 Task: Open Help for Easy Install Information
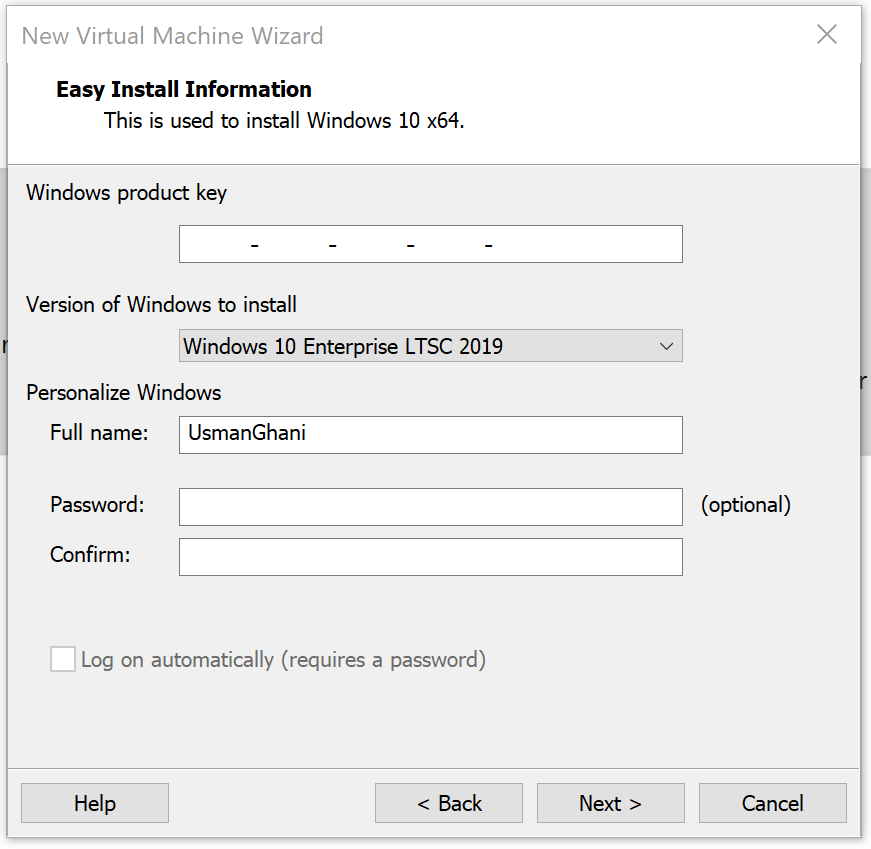click(x=94, y=803)
